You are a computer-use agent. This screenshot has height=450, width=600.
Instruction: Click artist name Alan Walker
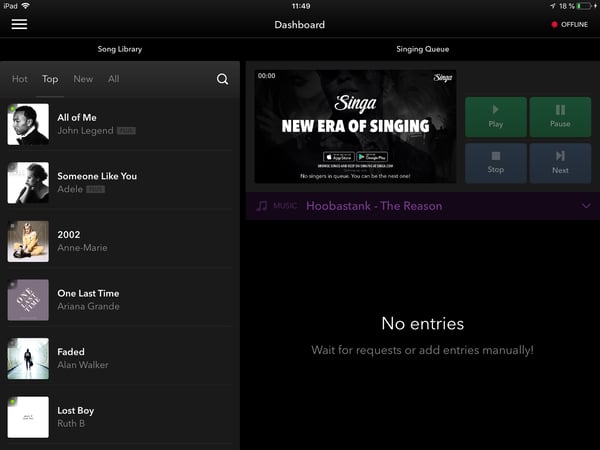[x=83, y=365]
